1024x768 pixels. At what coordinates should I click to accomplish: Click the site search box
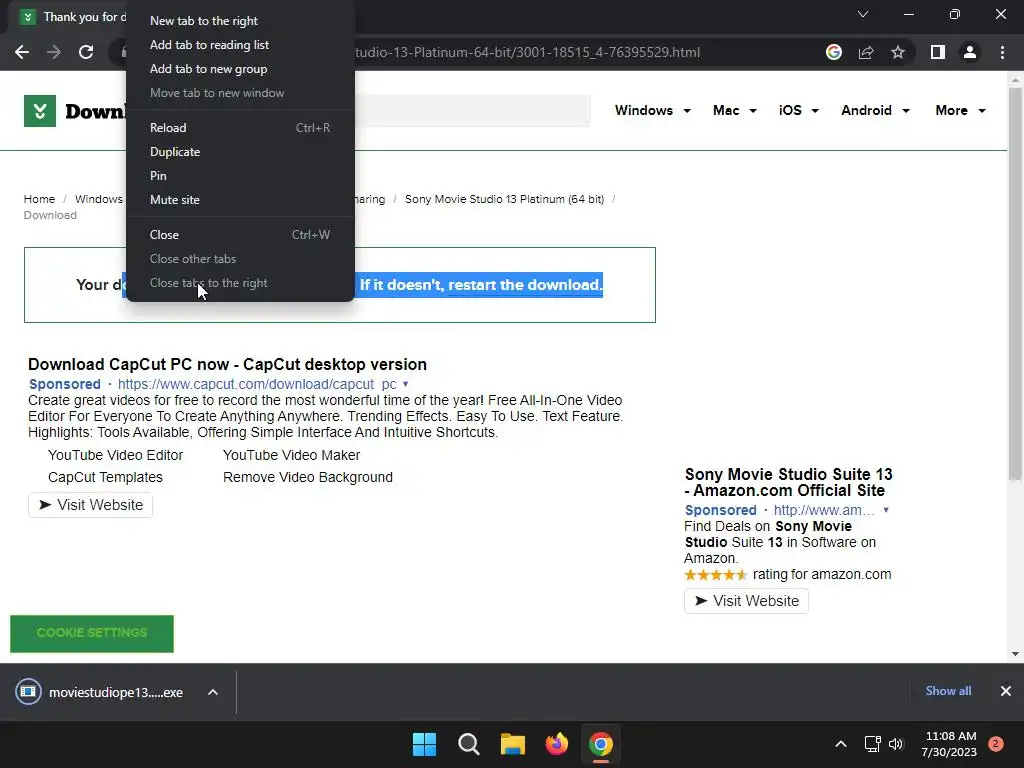tap(473, 110)
